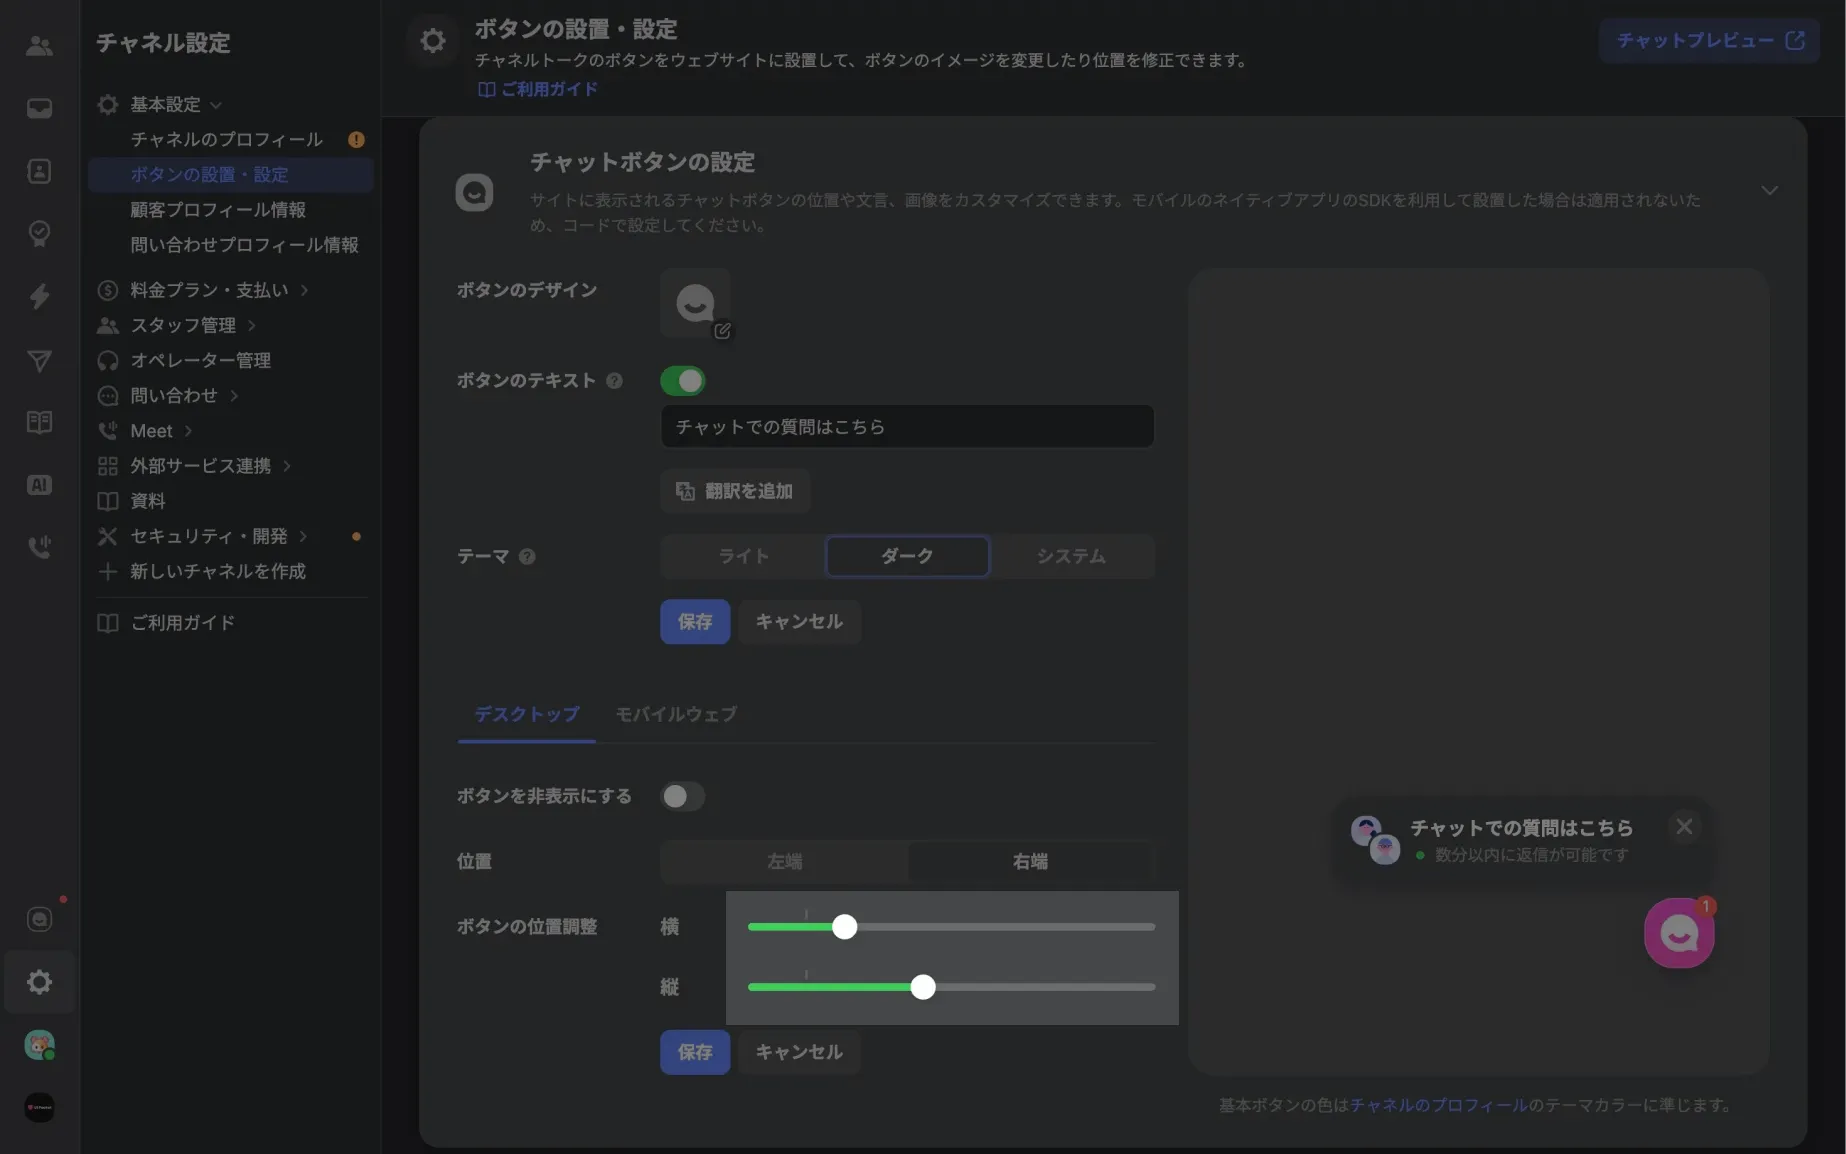This screenshot has height=1154, width=1846.
Task: Open 顧客プロフィール情報 in the settings menu
Action: (x=220, y=209)
